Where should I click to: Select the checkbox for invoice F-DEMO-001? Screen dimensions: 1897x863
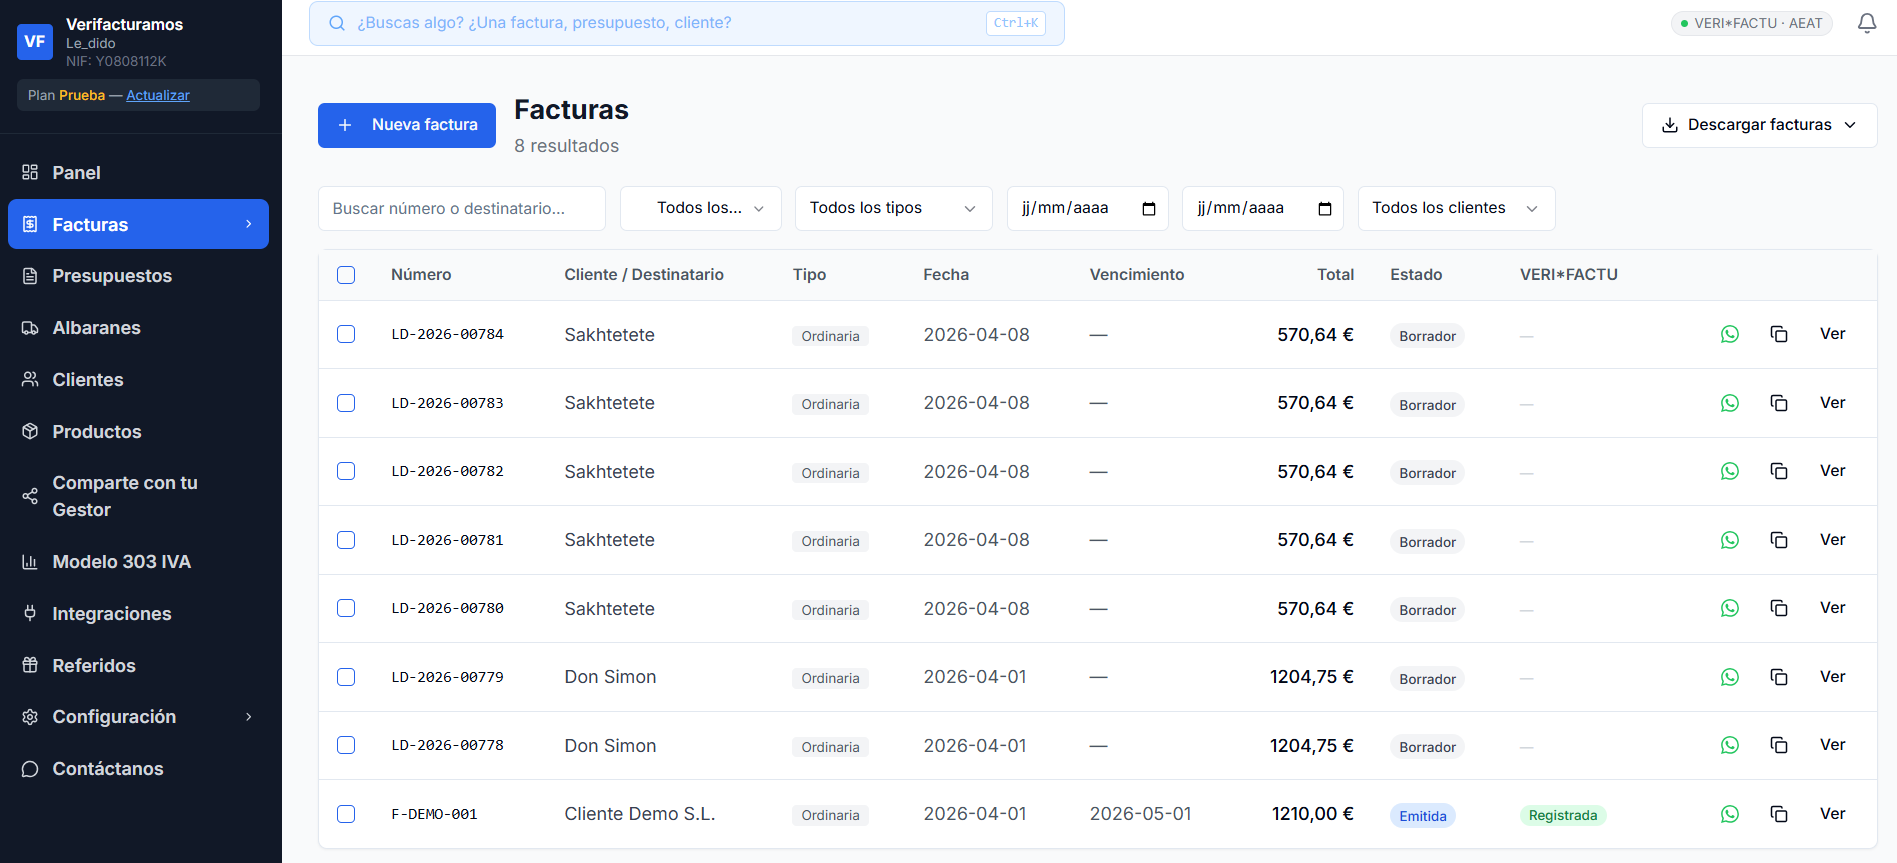tap(346, 814)
